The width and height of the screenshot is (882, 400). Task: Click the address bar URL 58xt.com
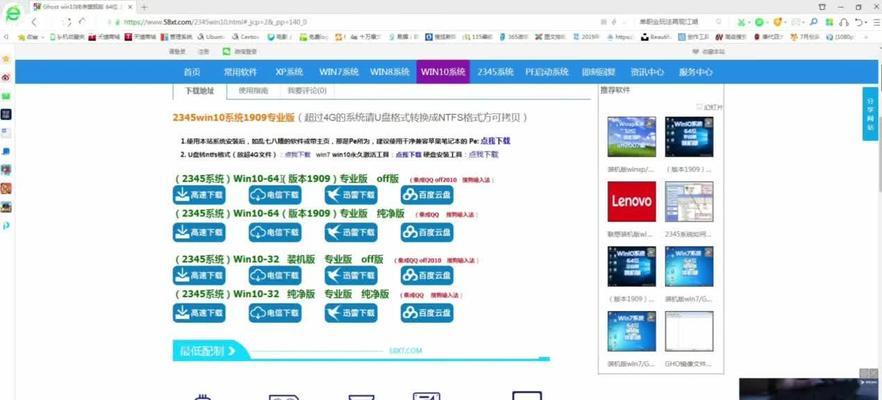pos(214,22)
